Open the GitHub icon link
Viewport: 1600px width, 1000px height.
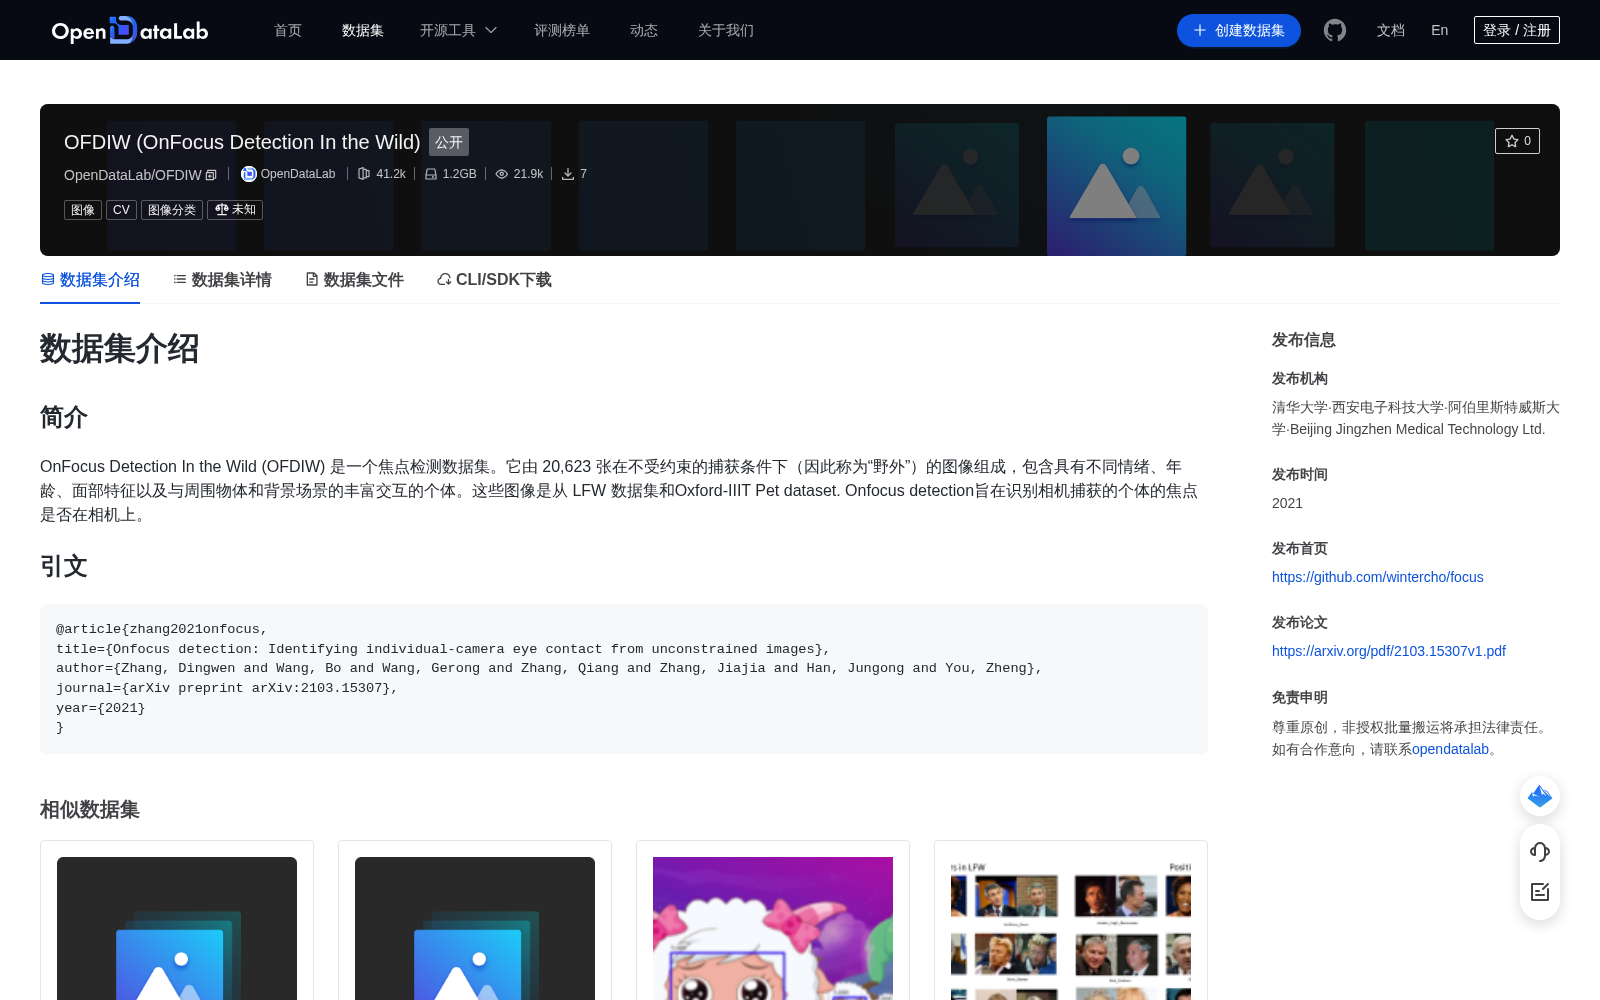coord(1335,30)
